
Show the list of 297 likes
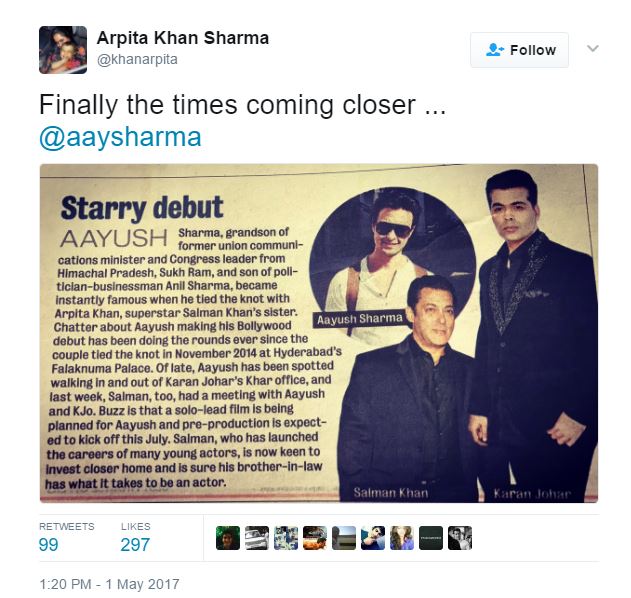(136, 538)
